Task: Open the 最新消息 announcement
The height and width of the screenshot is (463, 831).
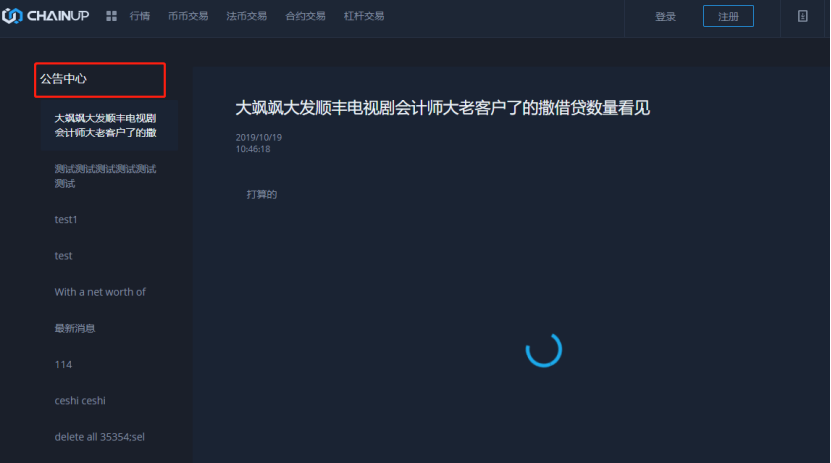Action: (75, 328)
